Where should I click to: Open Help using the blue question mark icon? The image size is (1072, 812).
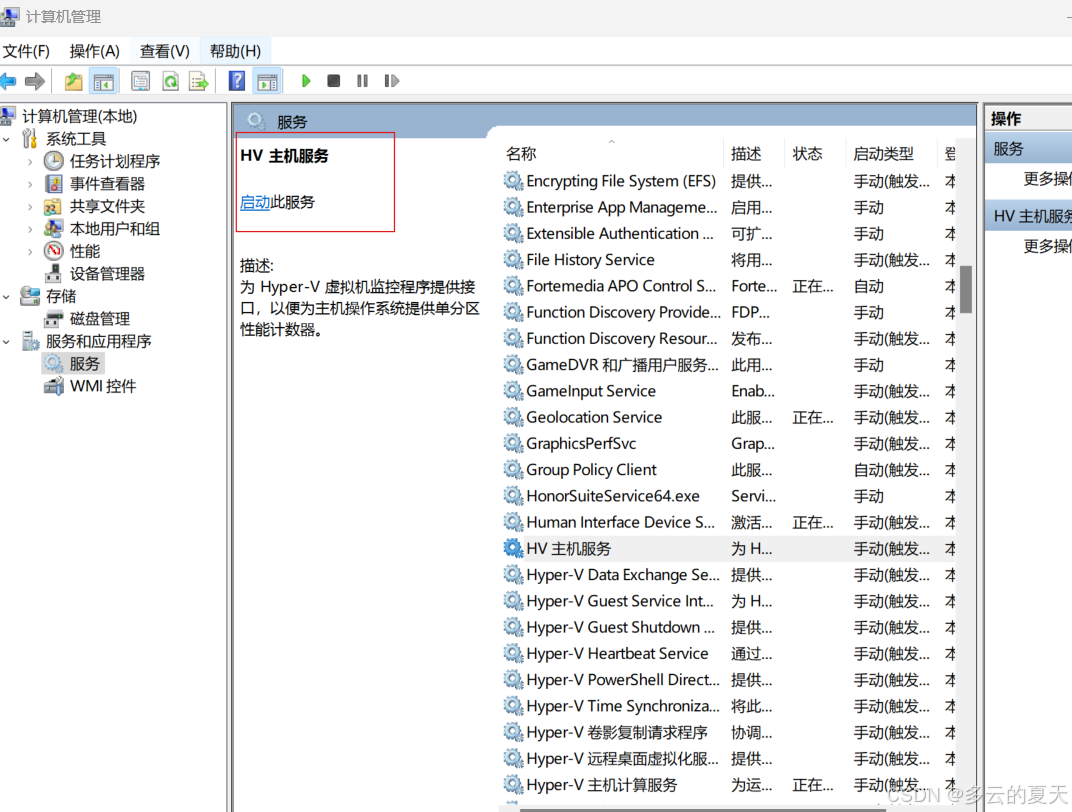pyautogui.click(x=237, y=81)
